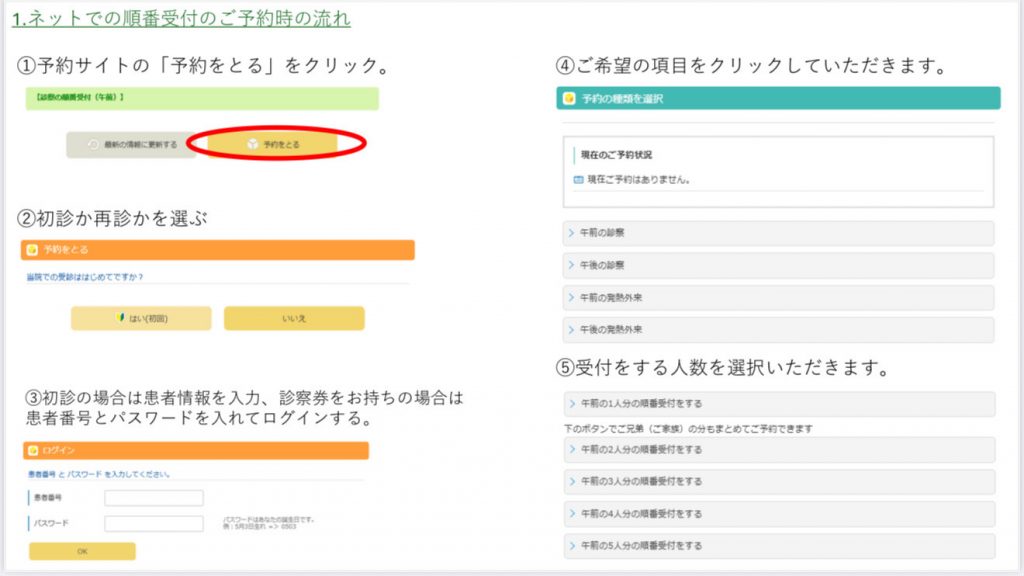Viewport: 1024px width, 576px height.
Task: Click the icon in the 予約の種類を選択 header
Action: 569,98
